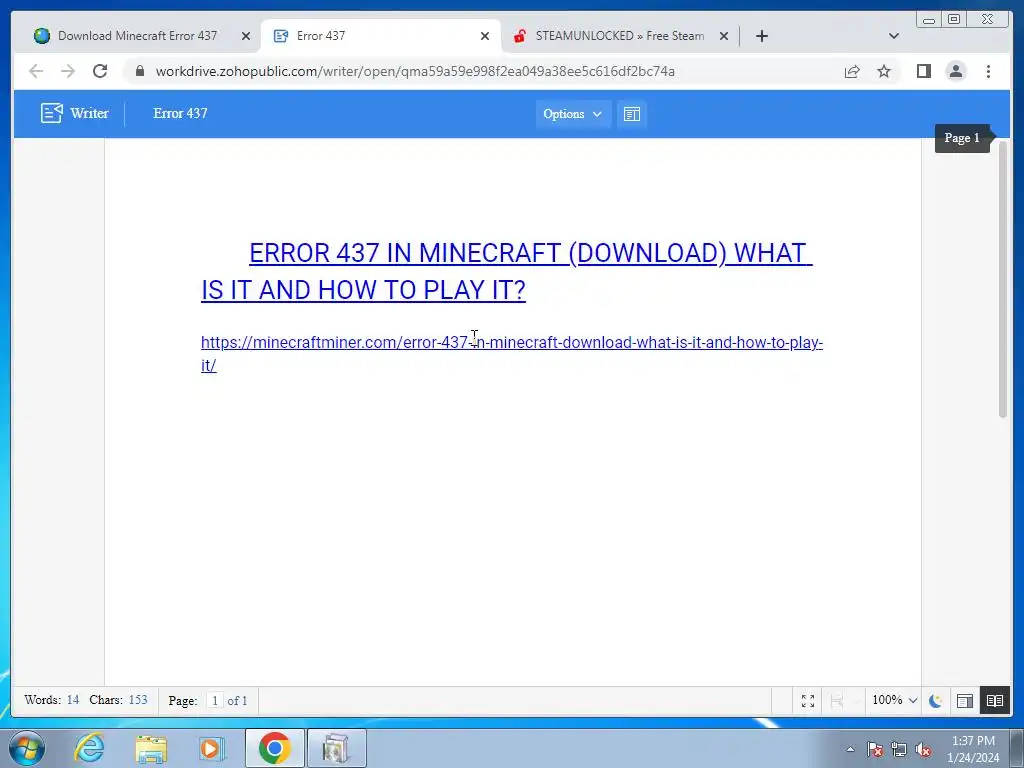Screen dimensions: 1024x768
Task: Restore down the Chrome window
Action: (x=954, y=20)
